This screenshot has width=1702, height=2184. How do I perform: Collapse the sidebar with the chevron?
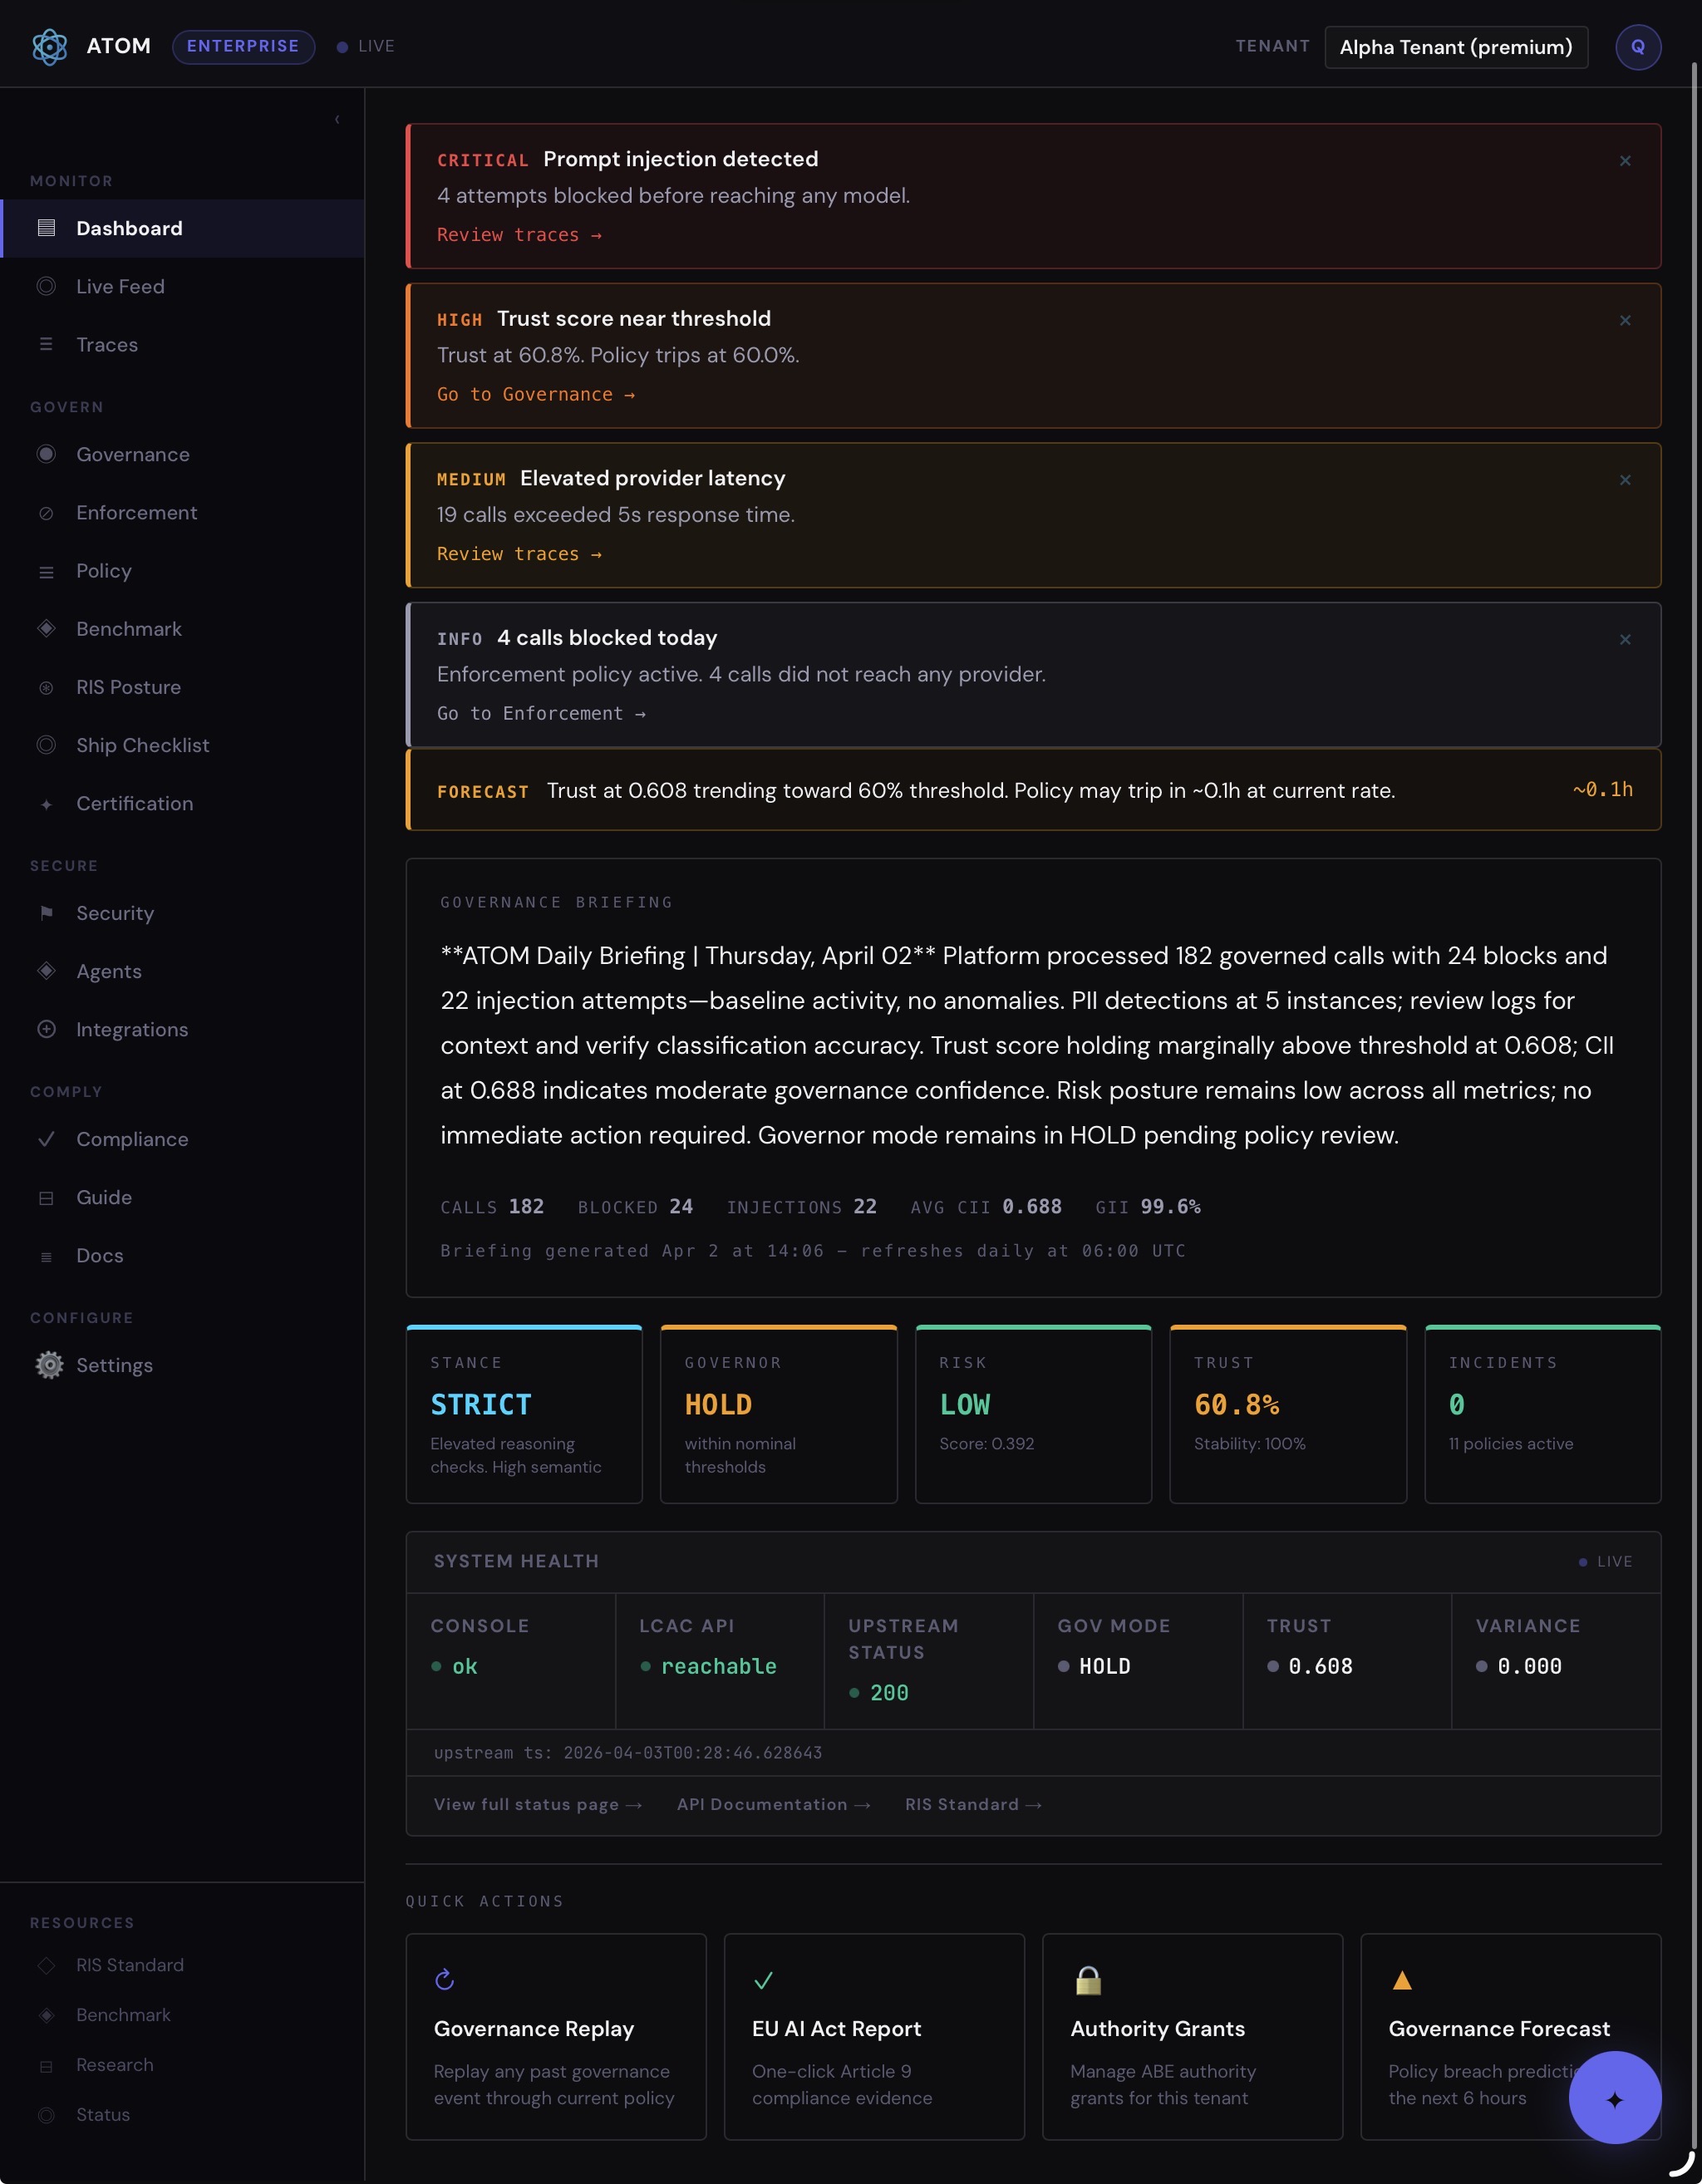(337, 118)
